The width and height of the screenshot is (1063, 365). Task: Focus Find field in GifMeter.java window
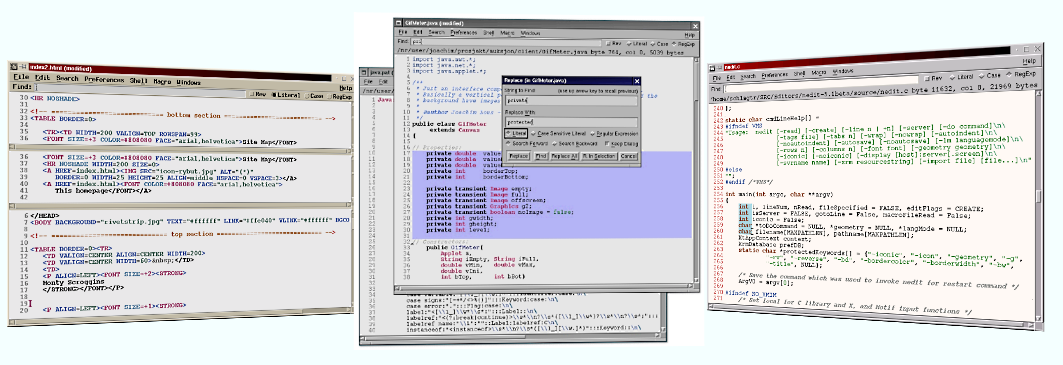point(506,42)
